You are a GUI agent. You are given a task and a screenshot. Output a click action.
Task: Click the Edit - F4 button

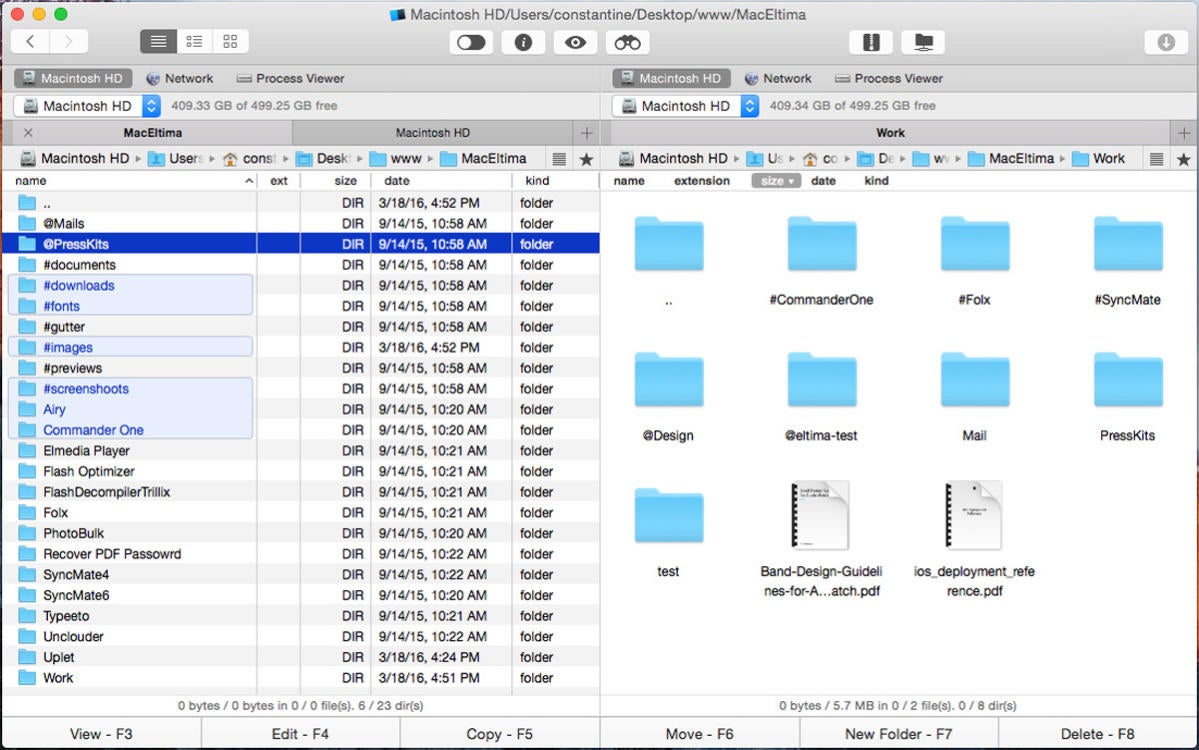click(300, 734)
